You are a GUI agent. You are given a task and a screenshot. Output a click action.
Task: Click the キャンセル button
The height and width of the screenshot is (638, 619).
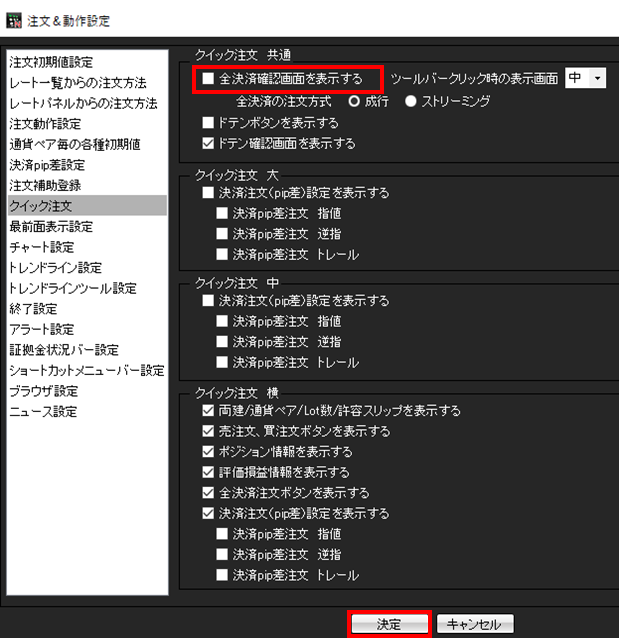[475, 624]
